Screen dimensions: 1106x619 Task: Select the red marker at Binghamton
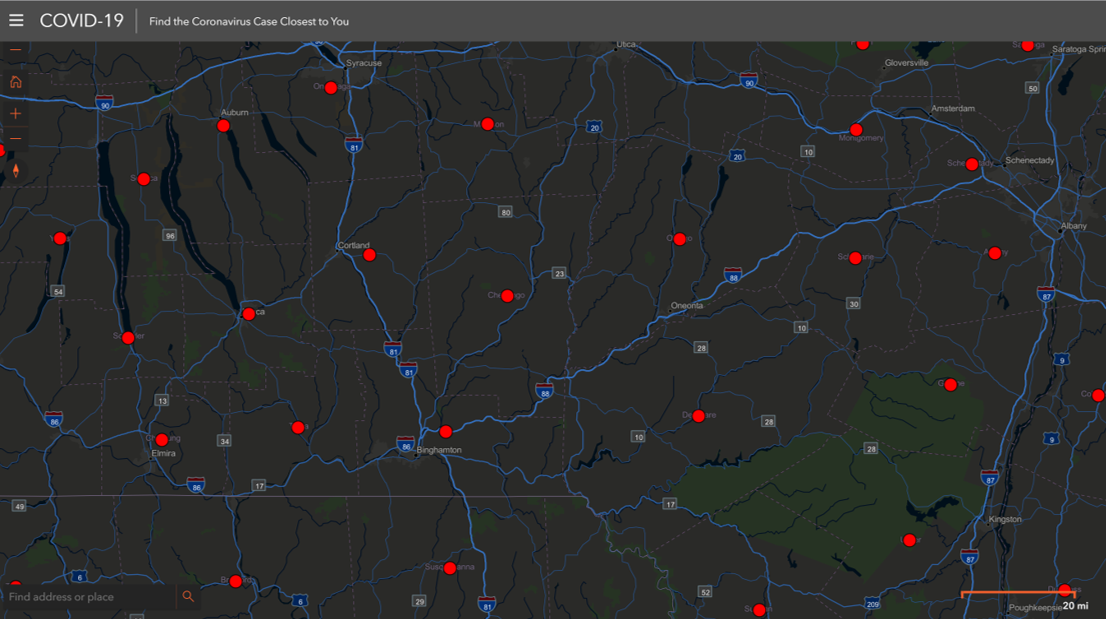pyautogui.click(x=446, y=432)
